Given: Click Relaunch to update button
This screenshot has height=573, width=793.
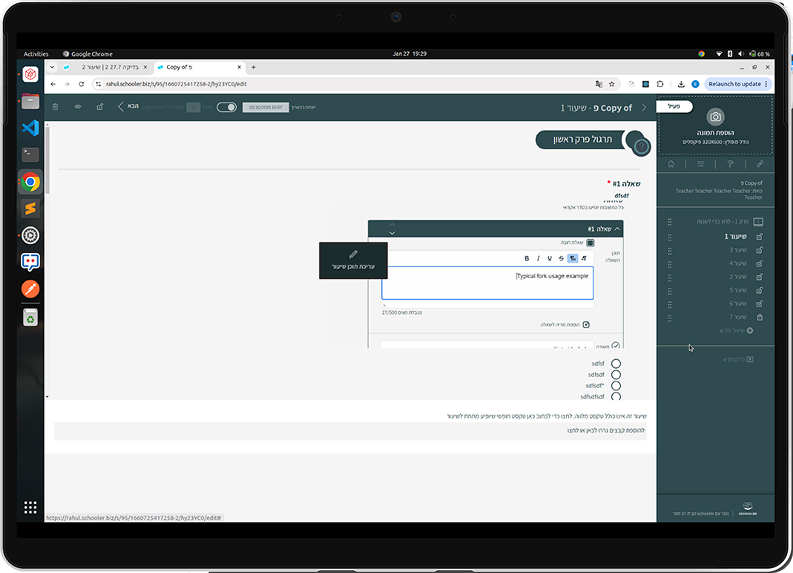Looking at the screenshot, I should coord(737,84).
